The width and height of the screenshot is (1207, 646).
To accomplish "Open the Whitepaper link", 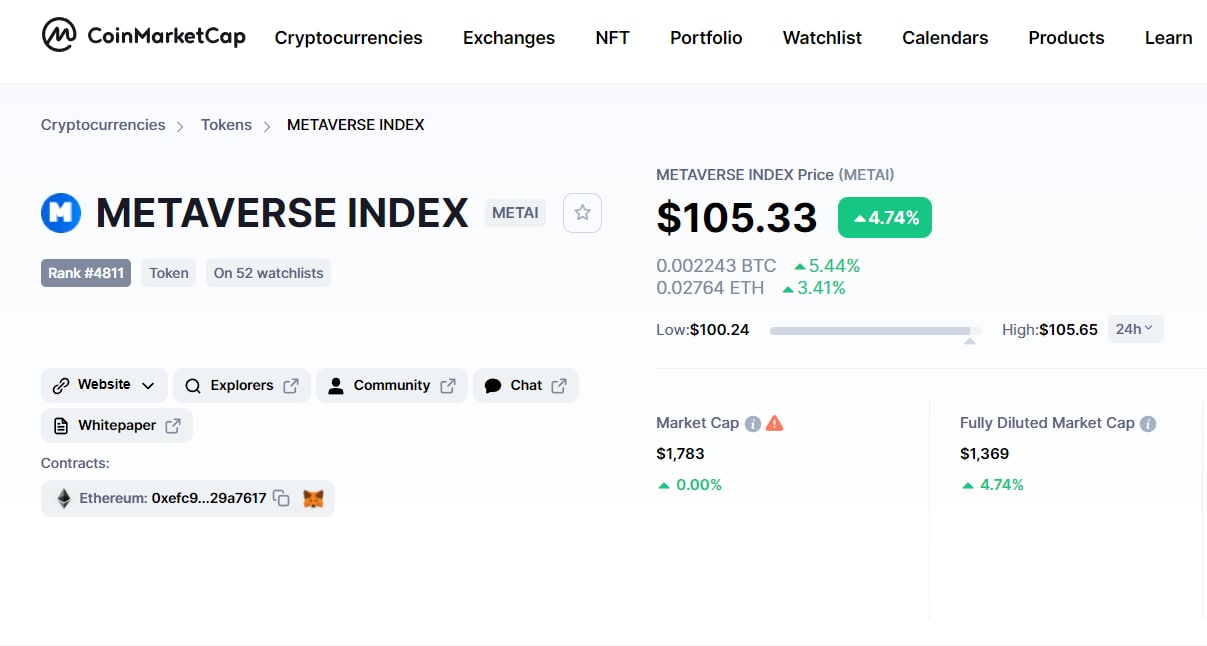I will (x=117, y=425).
